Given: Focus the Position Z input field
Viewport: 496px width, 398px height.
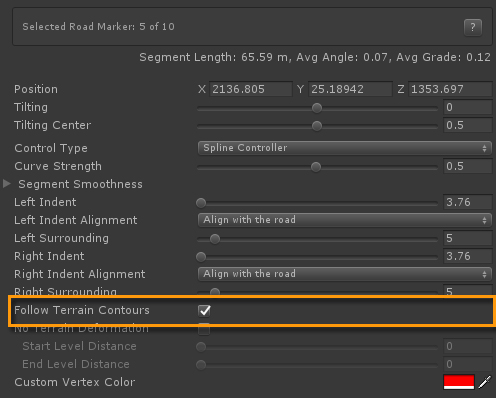Looking at the screenshot, I should tap(450, 89).
